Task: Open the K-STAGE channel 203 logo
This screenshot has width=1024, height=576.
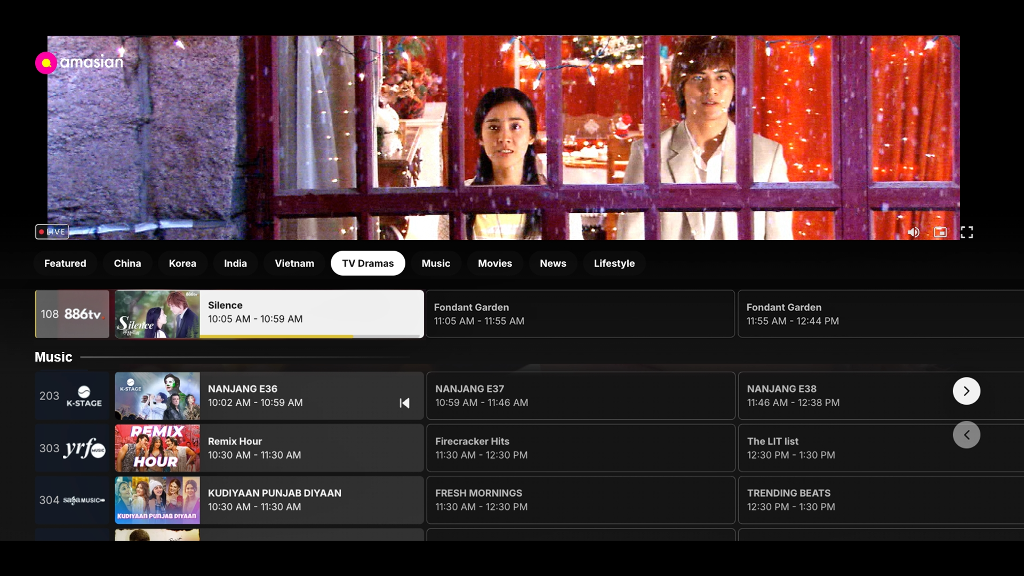Action: (x=72, y=396)
